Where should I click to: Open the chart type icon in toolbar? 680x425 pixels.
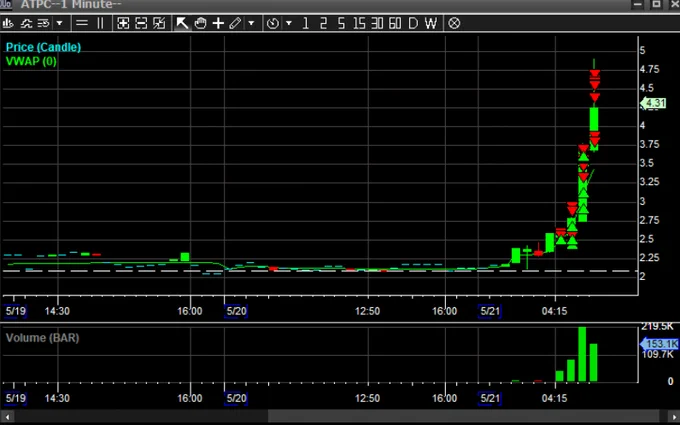point(8,23)
